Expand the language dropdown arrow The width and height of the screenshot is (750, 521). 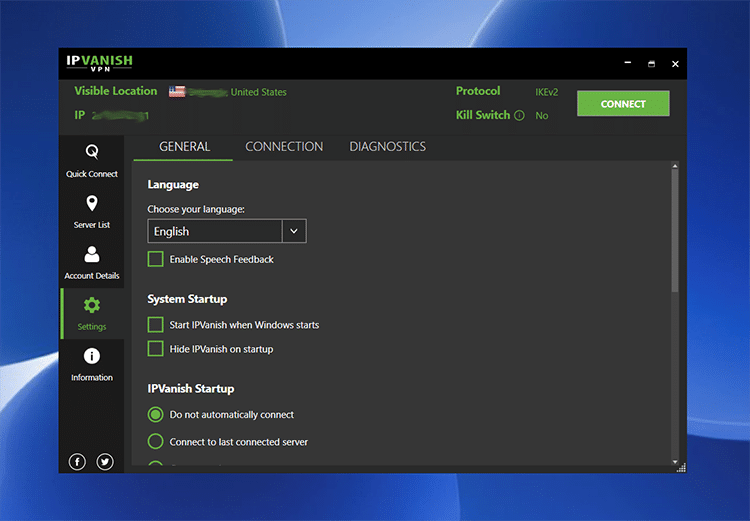click(294, 231)
